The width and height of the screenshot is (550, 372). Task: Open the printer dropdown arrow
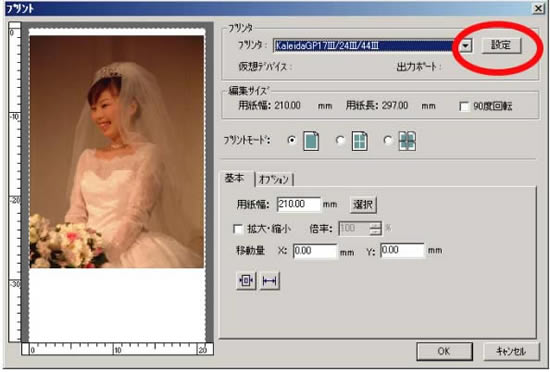465,46
